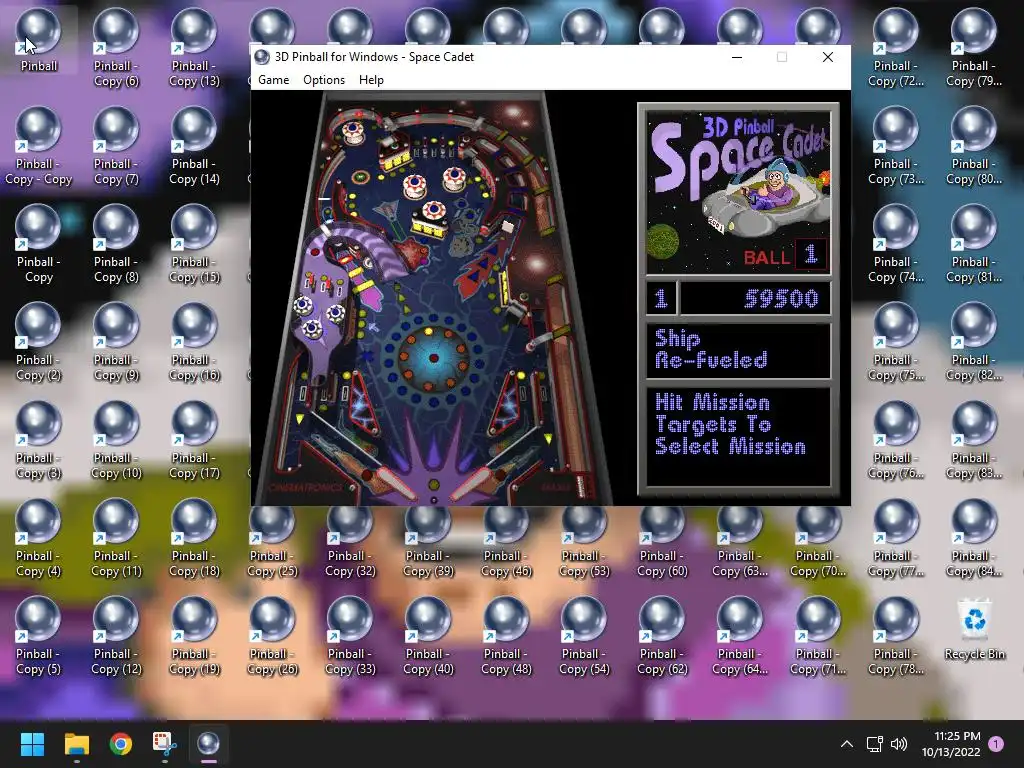The width and height of the screenshot is (1024, 768).
Task: Select Pinball - Copy (74... shortcut
Action: point(896,244)
